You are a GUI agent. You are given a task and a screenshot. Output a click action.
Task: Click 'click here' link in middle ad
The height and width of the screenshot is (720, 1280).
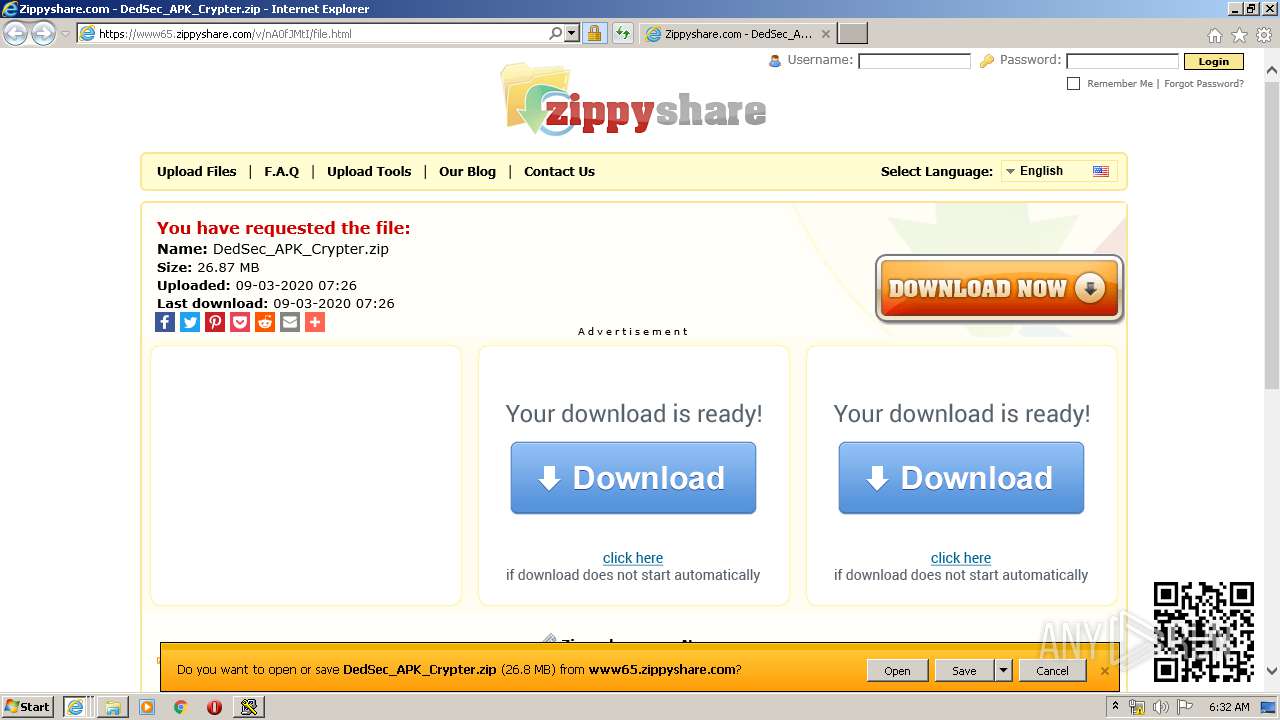click(x=633, y=558)
